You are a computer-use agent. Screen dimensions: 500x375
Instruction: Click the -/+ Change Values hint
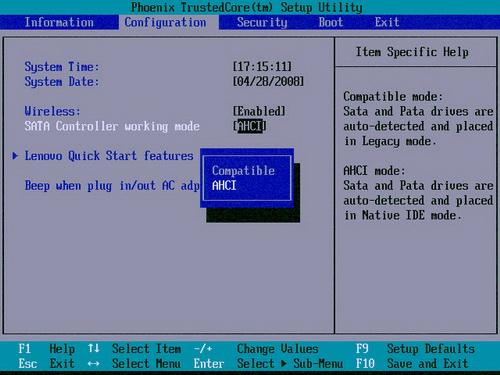(256, 349)
